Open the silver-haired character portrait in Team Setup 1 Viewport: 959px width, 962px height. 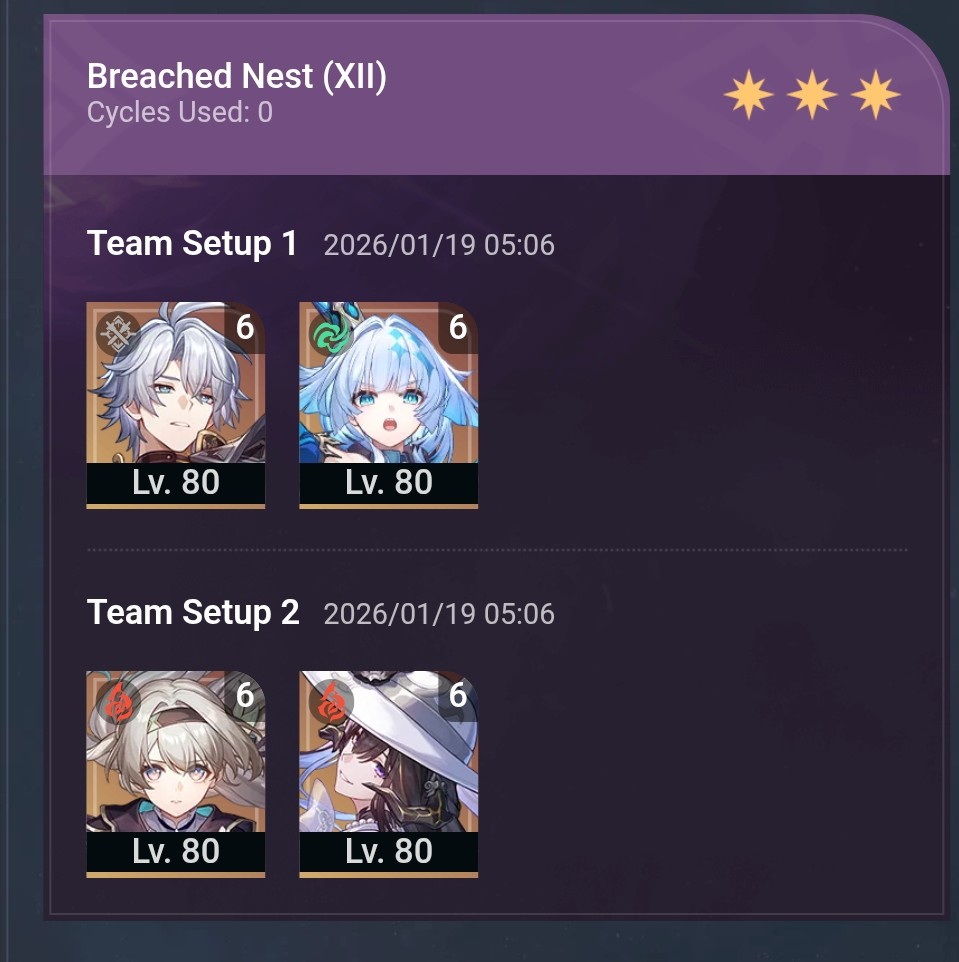[175, 405]
